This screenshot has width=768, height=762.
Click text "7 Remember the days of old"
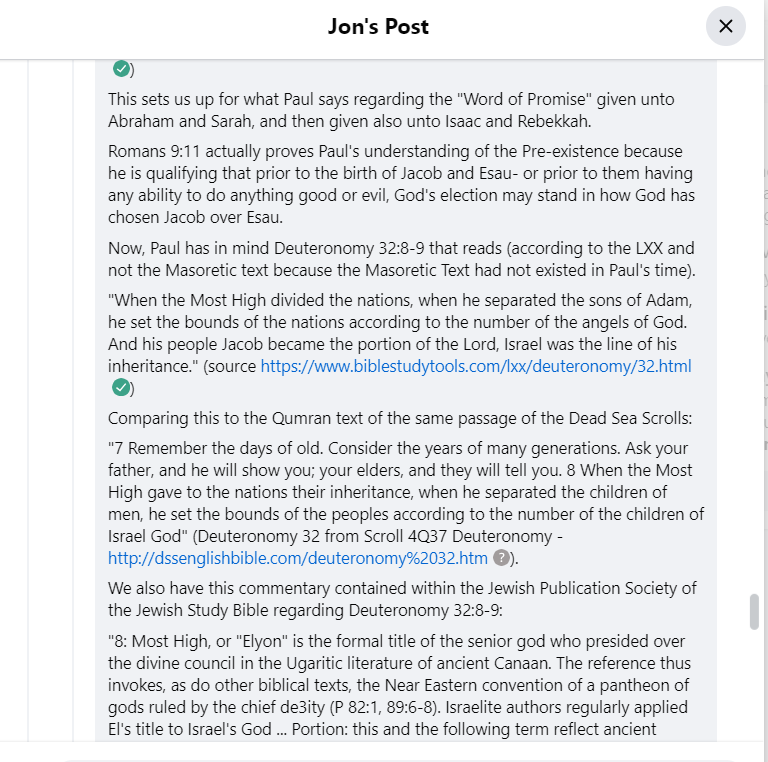click(218, 448)
